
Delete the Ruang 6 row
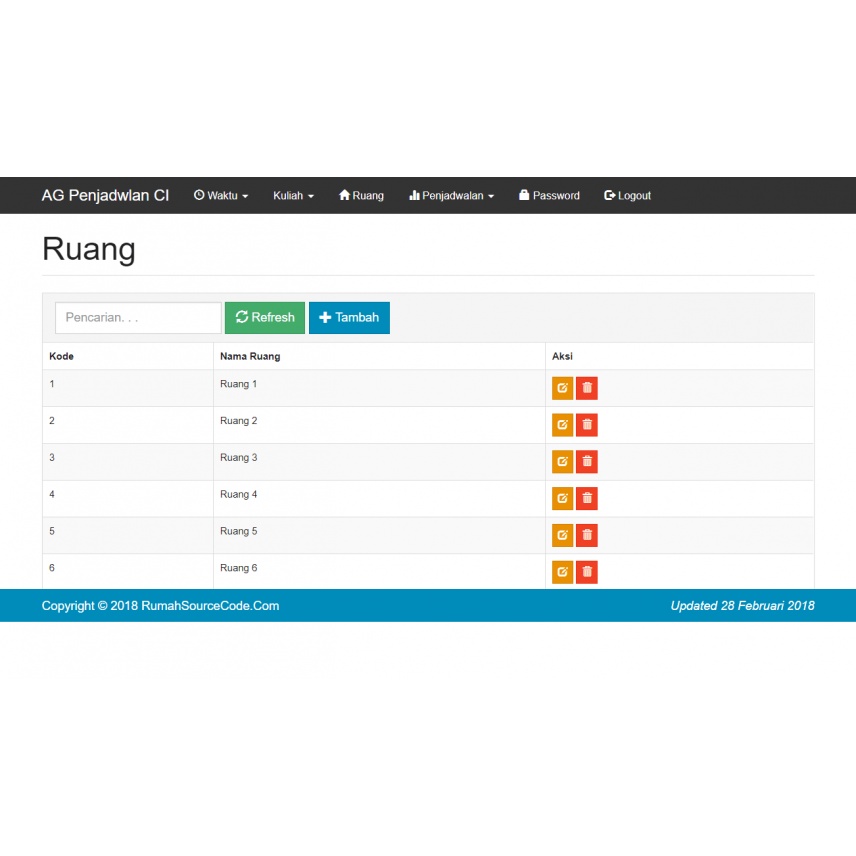[587, 572]
